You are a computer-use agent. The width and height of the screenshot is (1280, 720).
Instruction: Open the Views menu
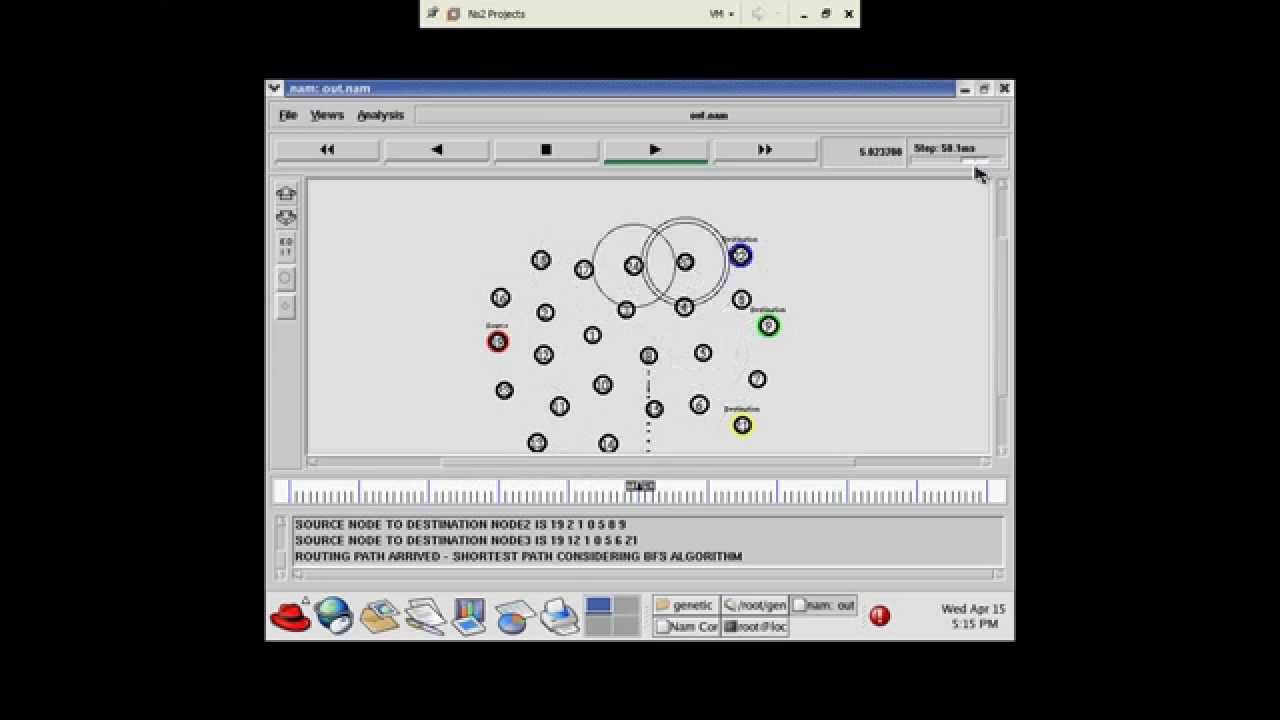pyautogui.click(x=327, y=115)
